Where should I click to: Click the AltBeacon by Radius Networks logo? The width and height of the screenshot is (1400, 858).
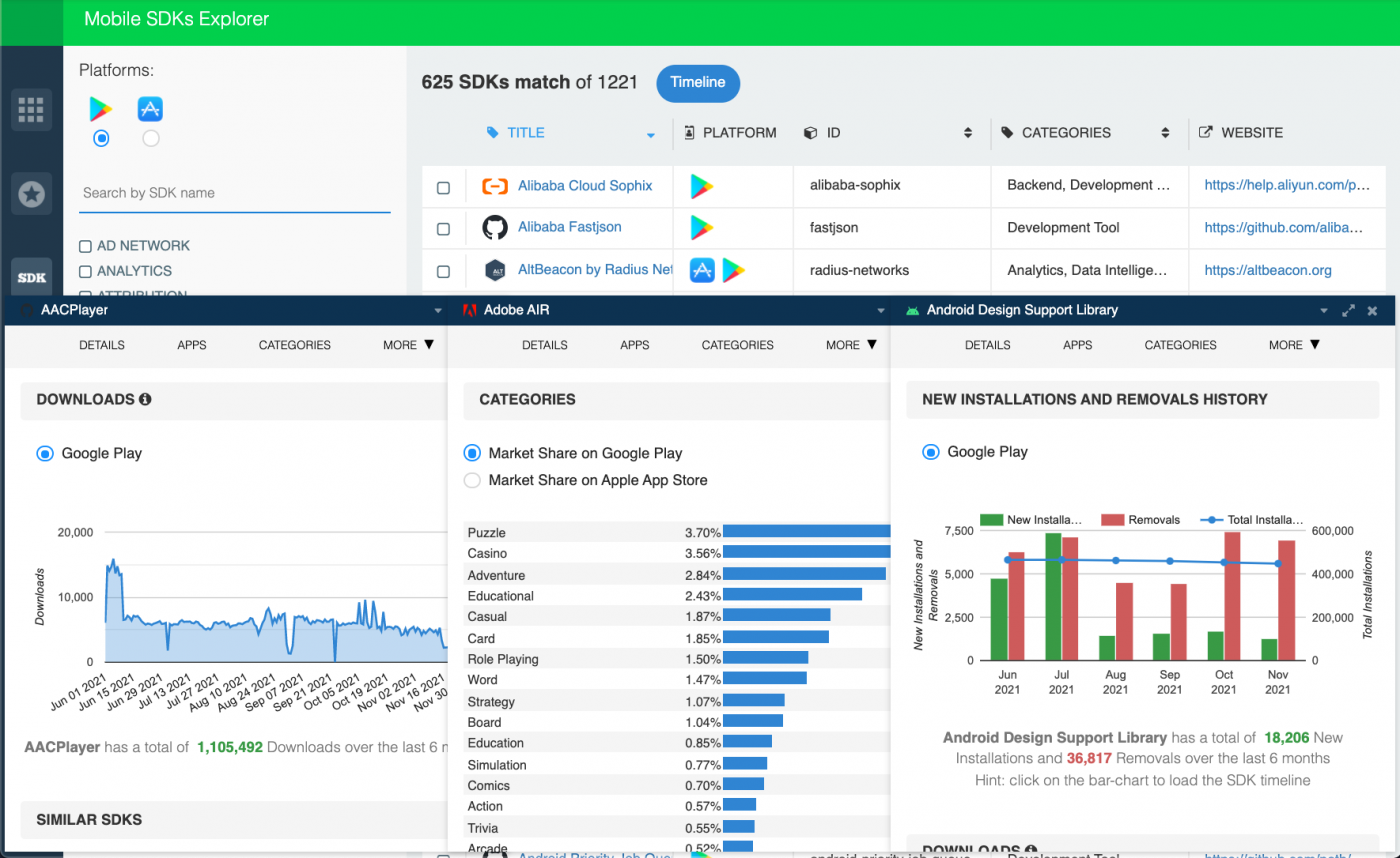coord(494,270)
